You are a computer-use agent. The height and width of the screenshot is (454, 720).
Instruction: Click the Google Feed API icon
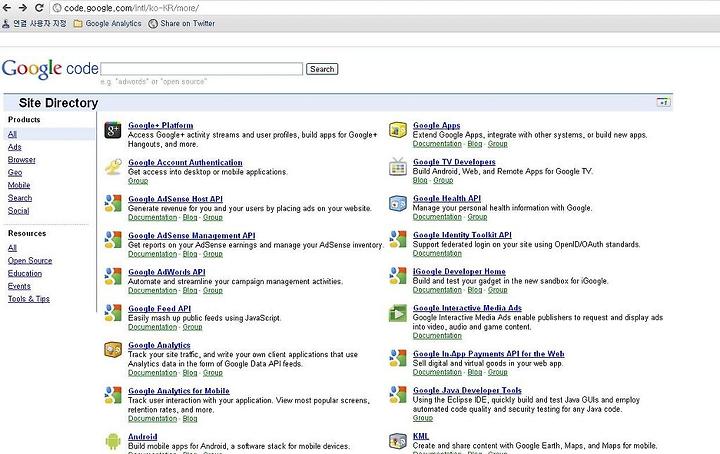tap(113, 313)
